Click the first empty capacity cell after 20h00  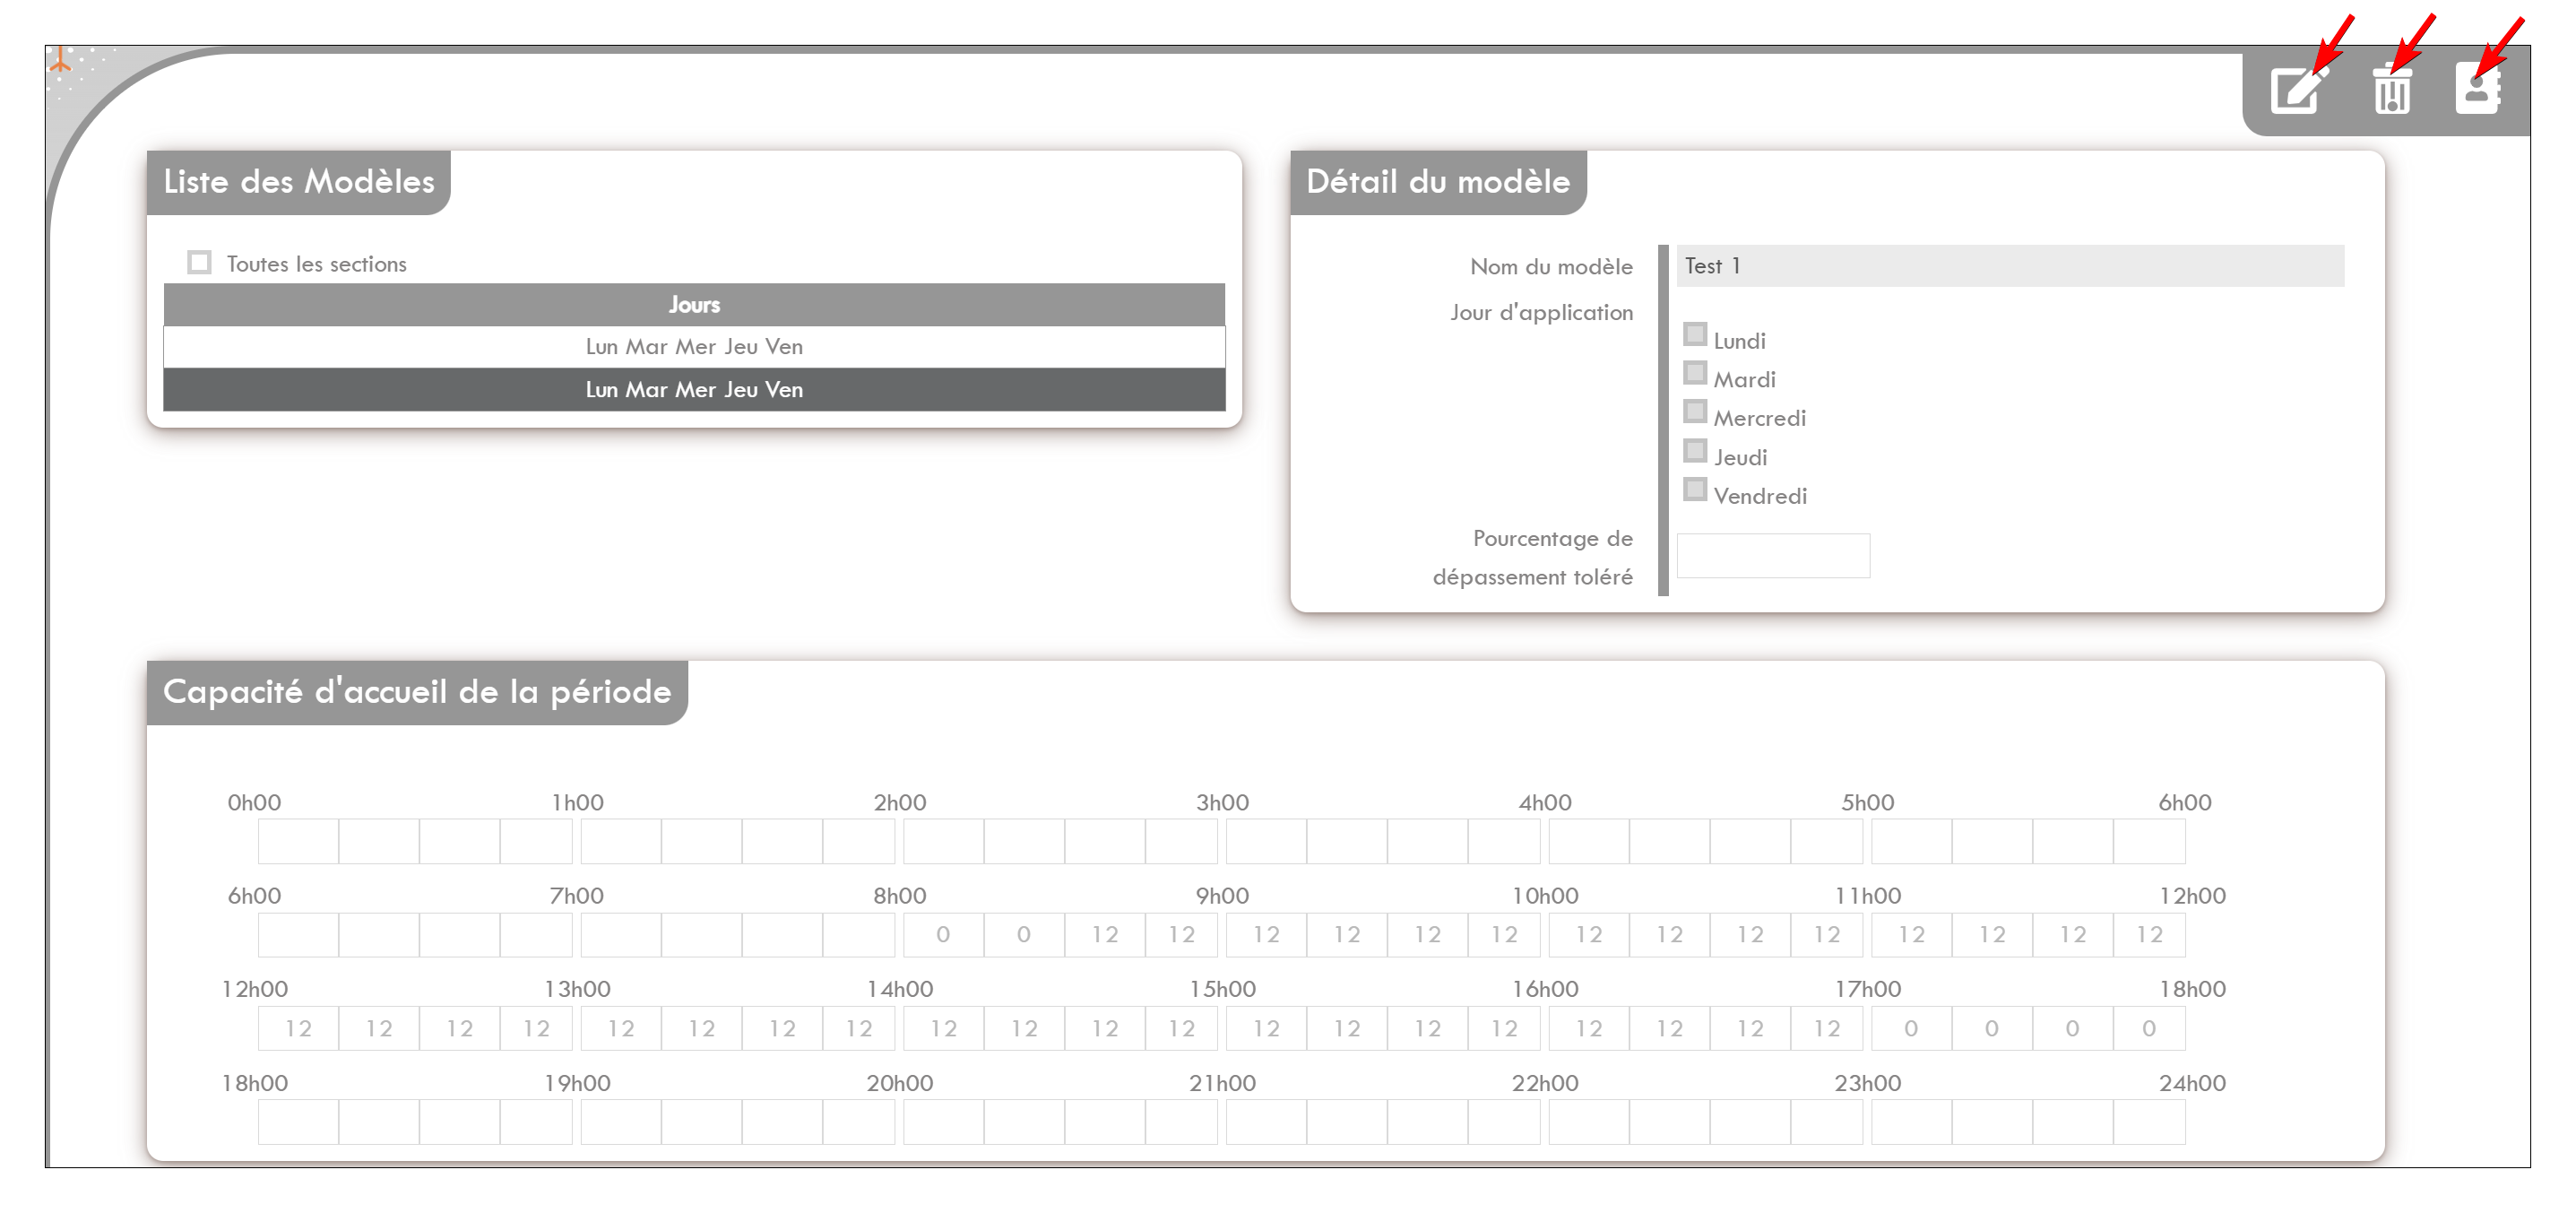click(943, 1122)
